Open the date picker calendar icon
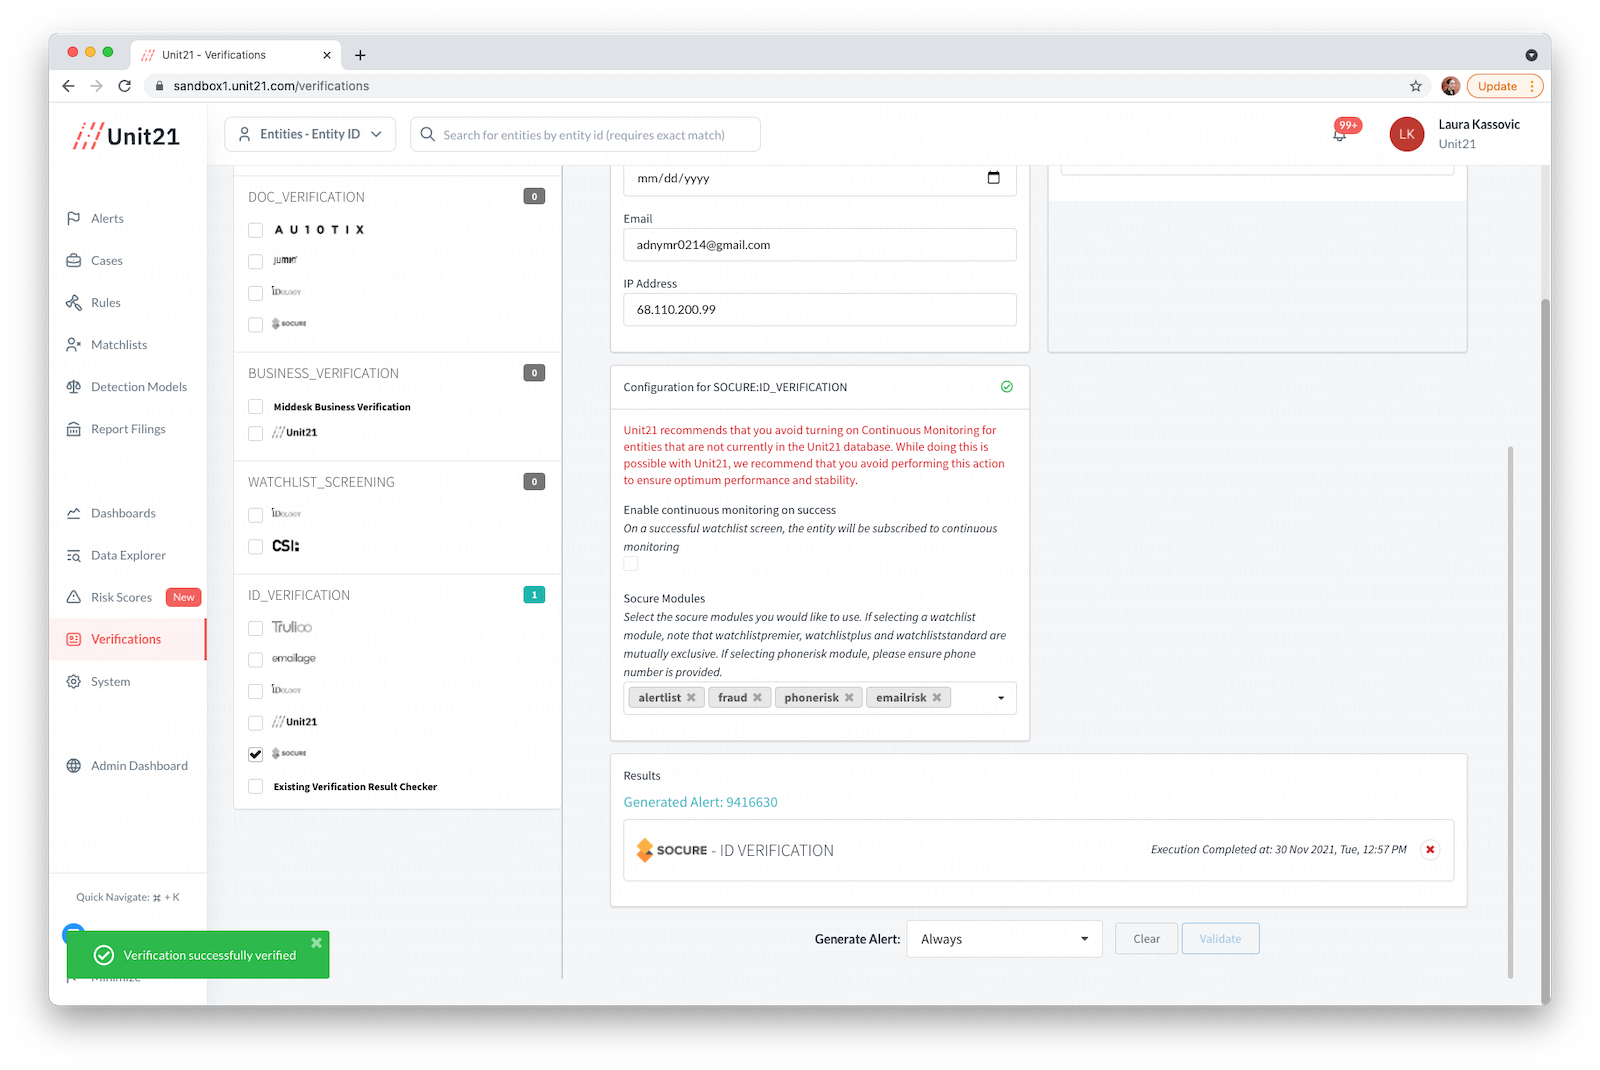The width and height of the screenshot is (1600, 1070). [x=993, y=178]
